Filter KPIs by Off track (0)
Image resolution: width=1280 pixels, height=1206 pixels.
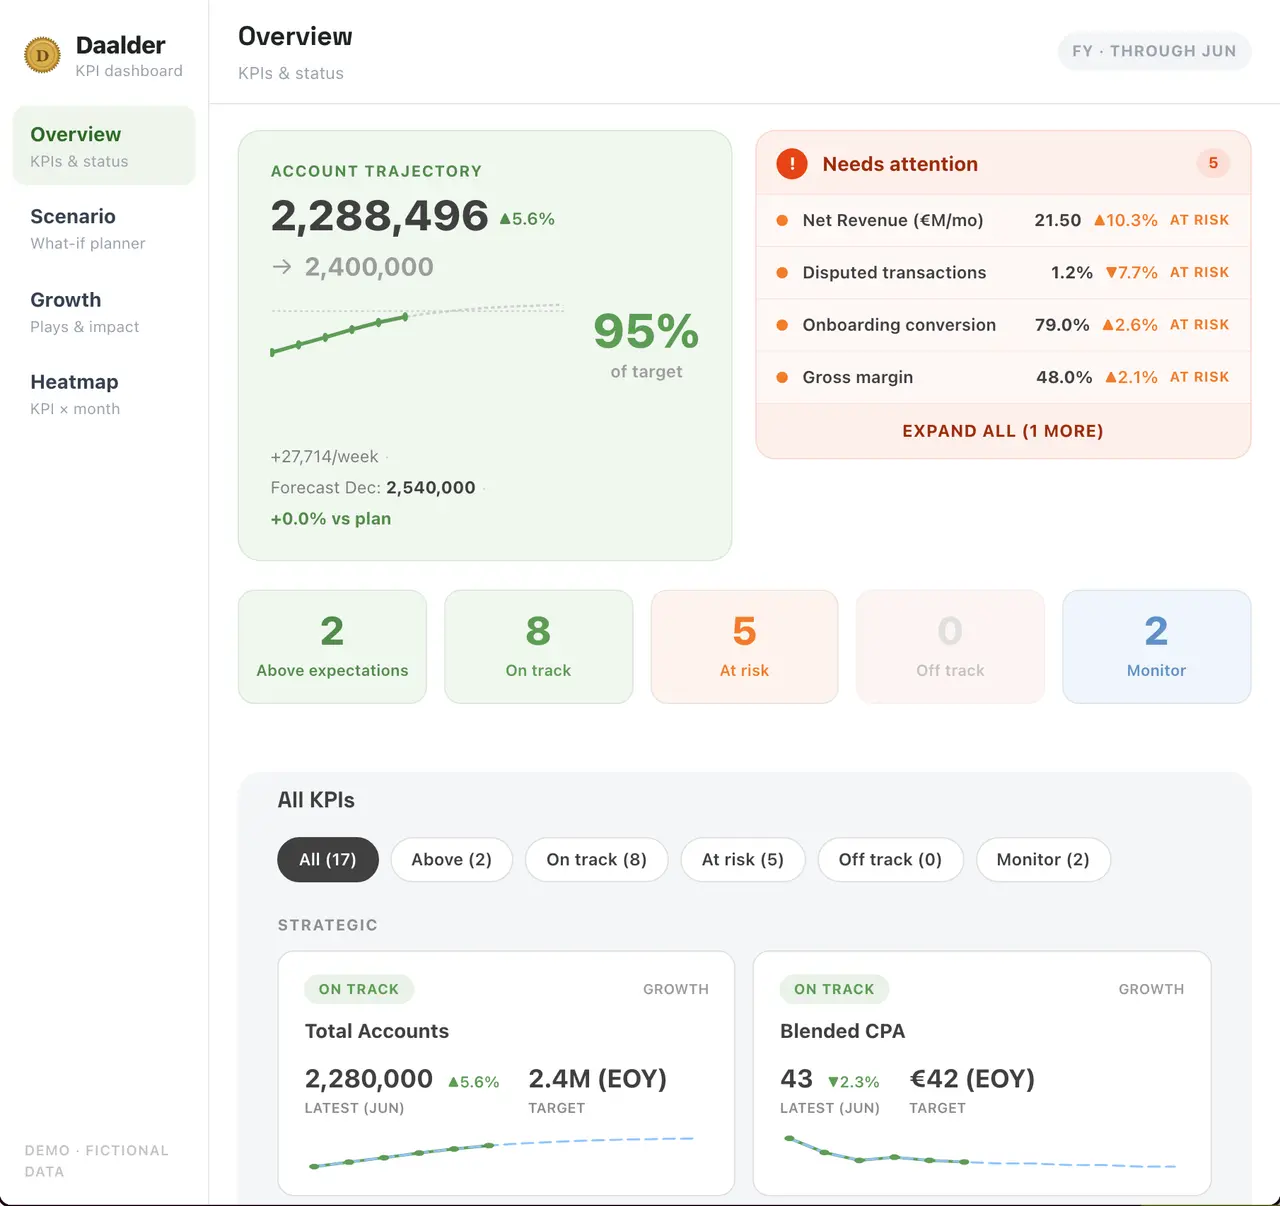[x=891, y=860]
